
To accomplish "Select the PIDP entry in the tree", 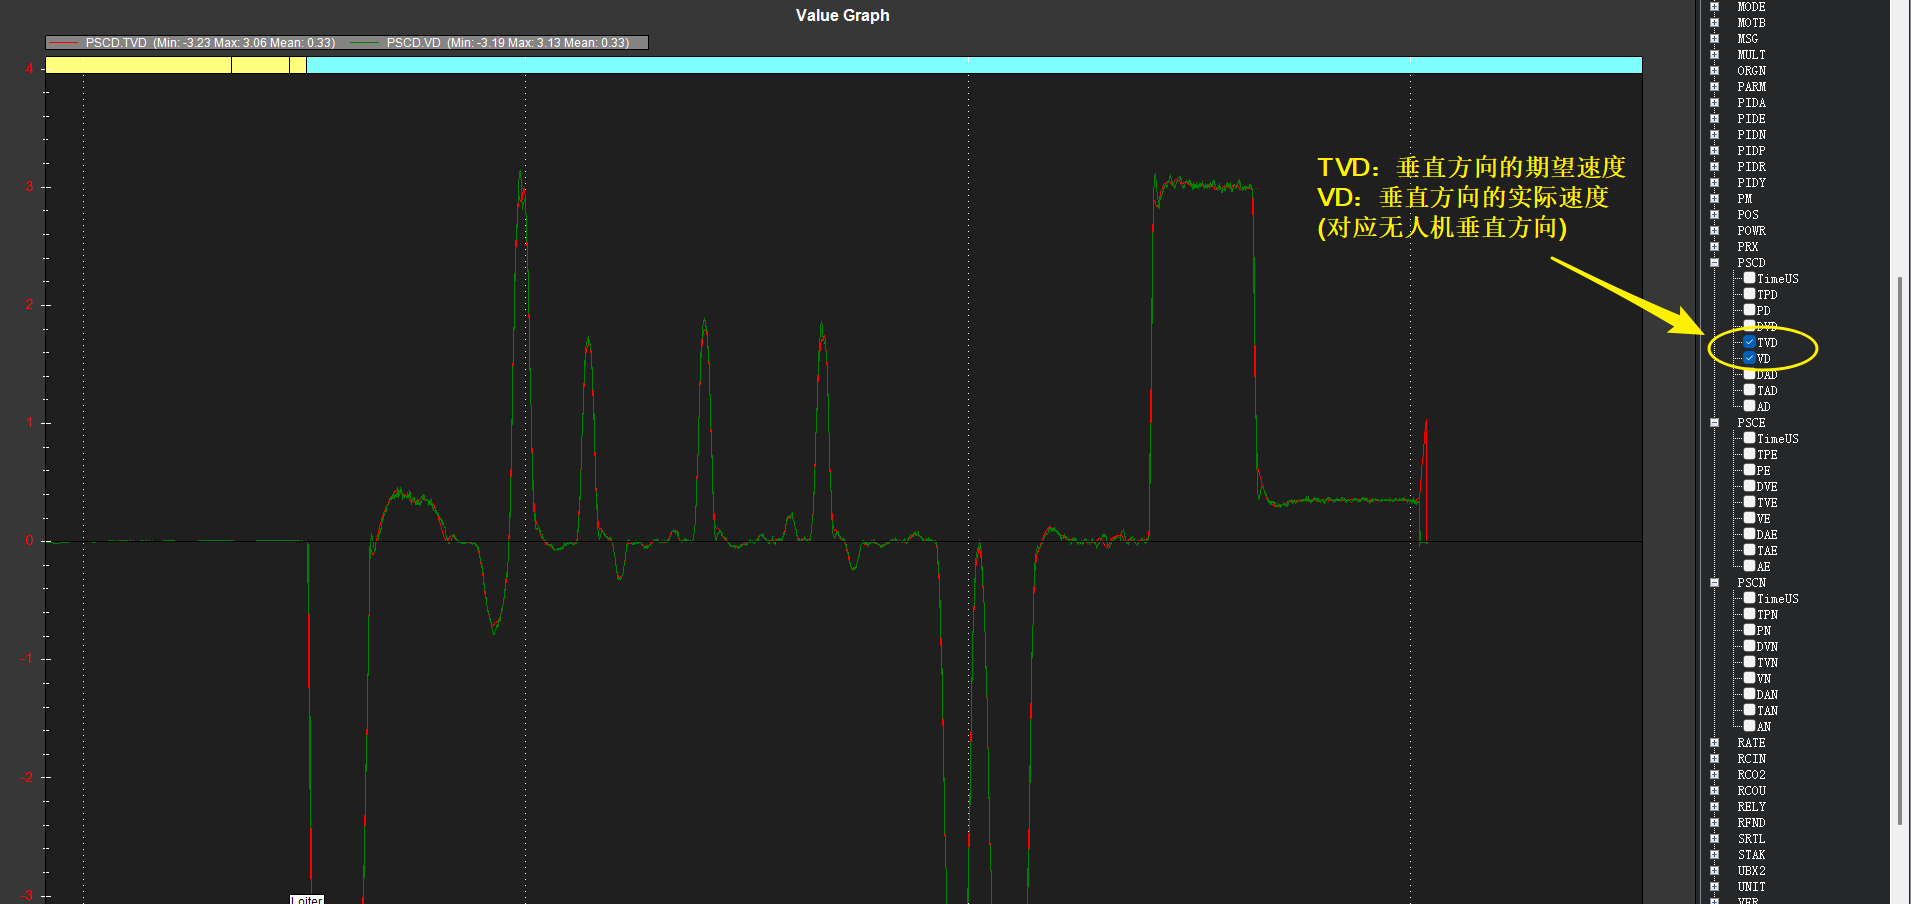I will (x=1751, y=151).
